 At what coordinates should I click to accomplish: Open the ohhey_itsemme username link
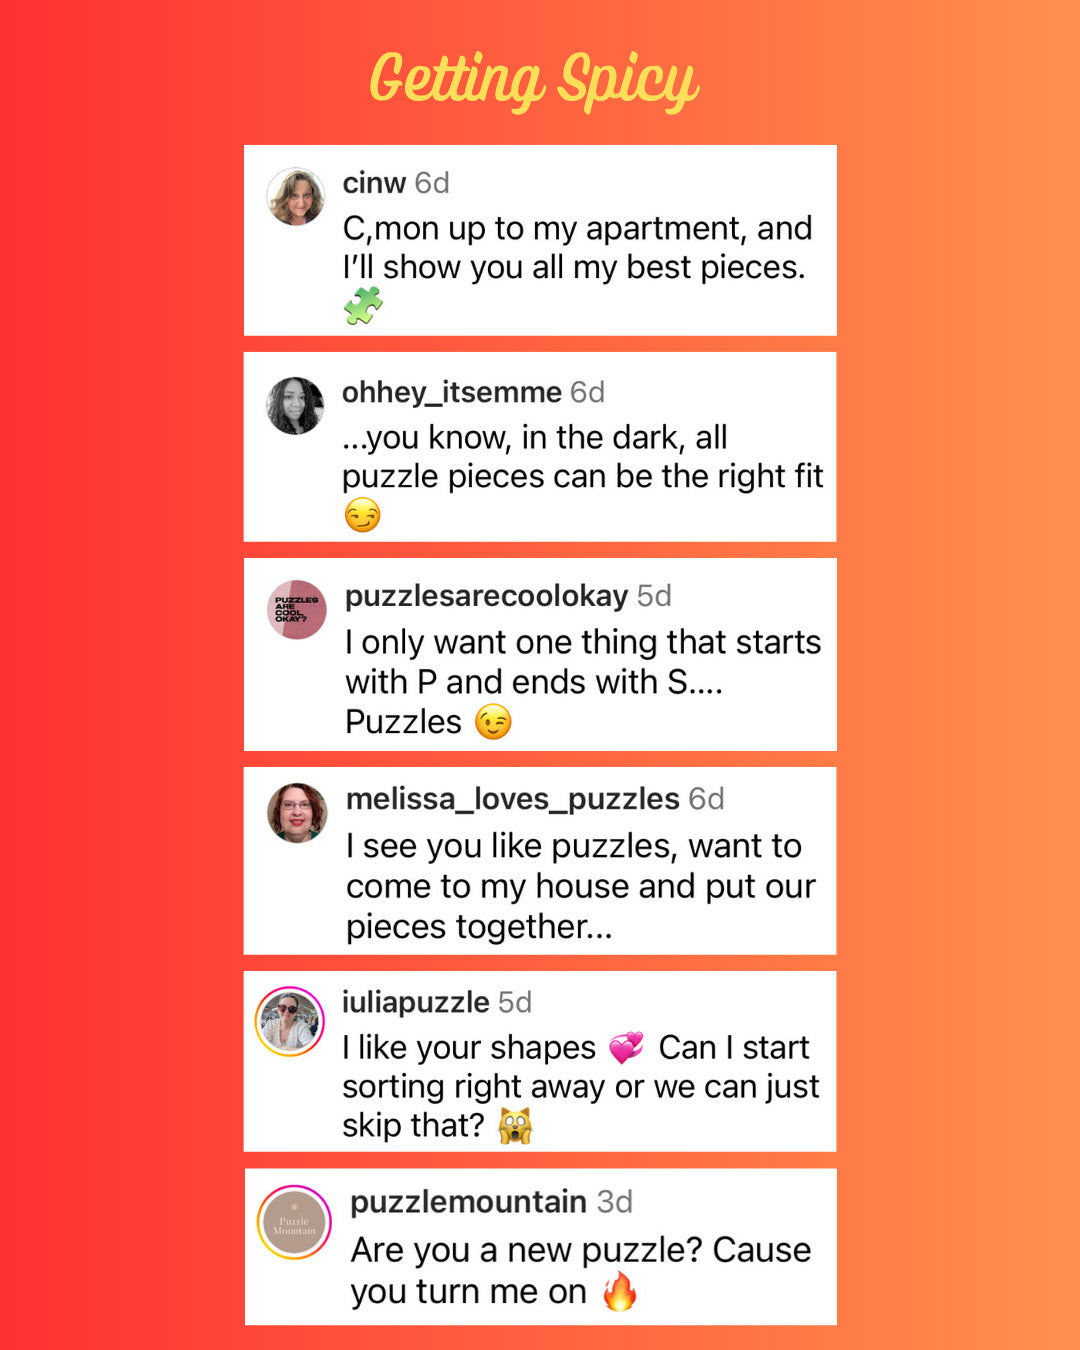click(452, 392)
